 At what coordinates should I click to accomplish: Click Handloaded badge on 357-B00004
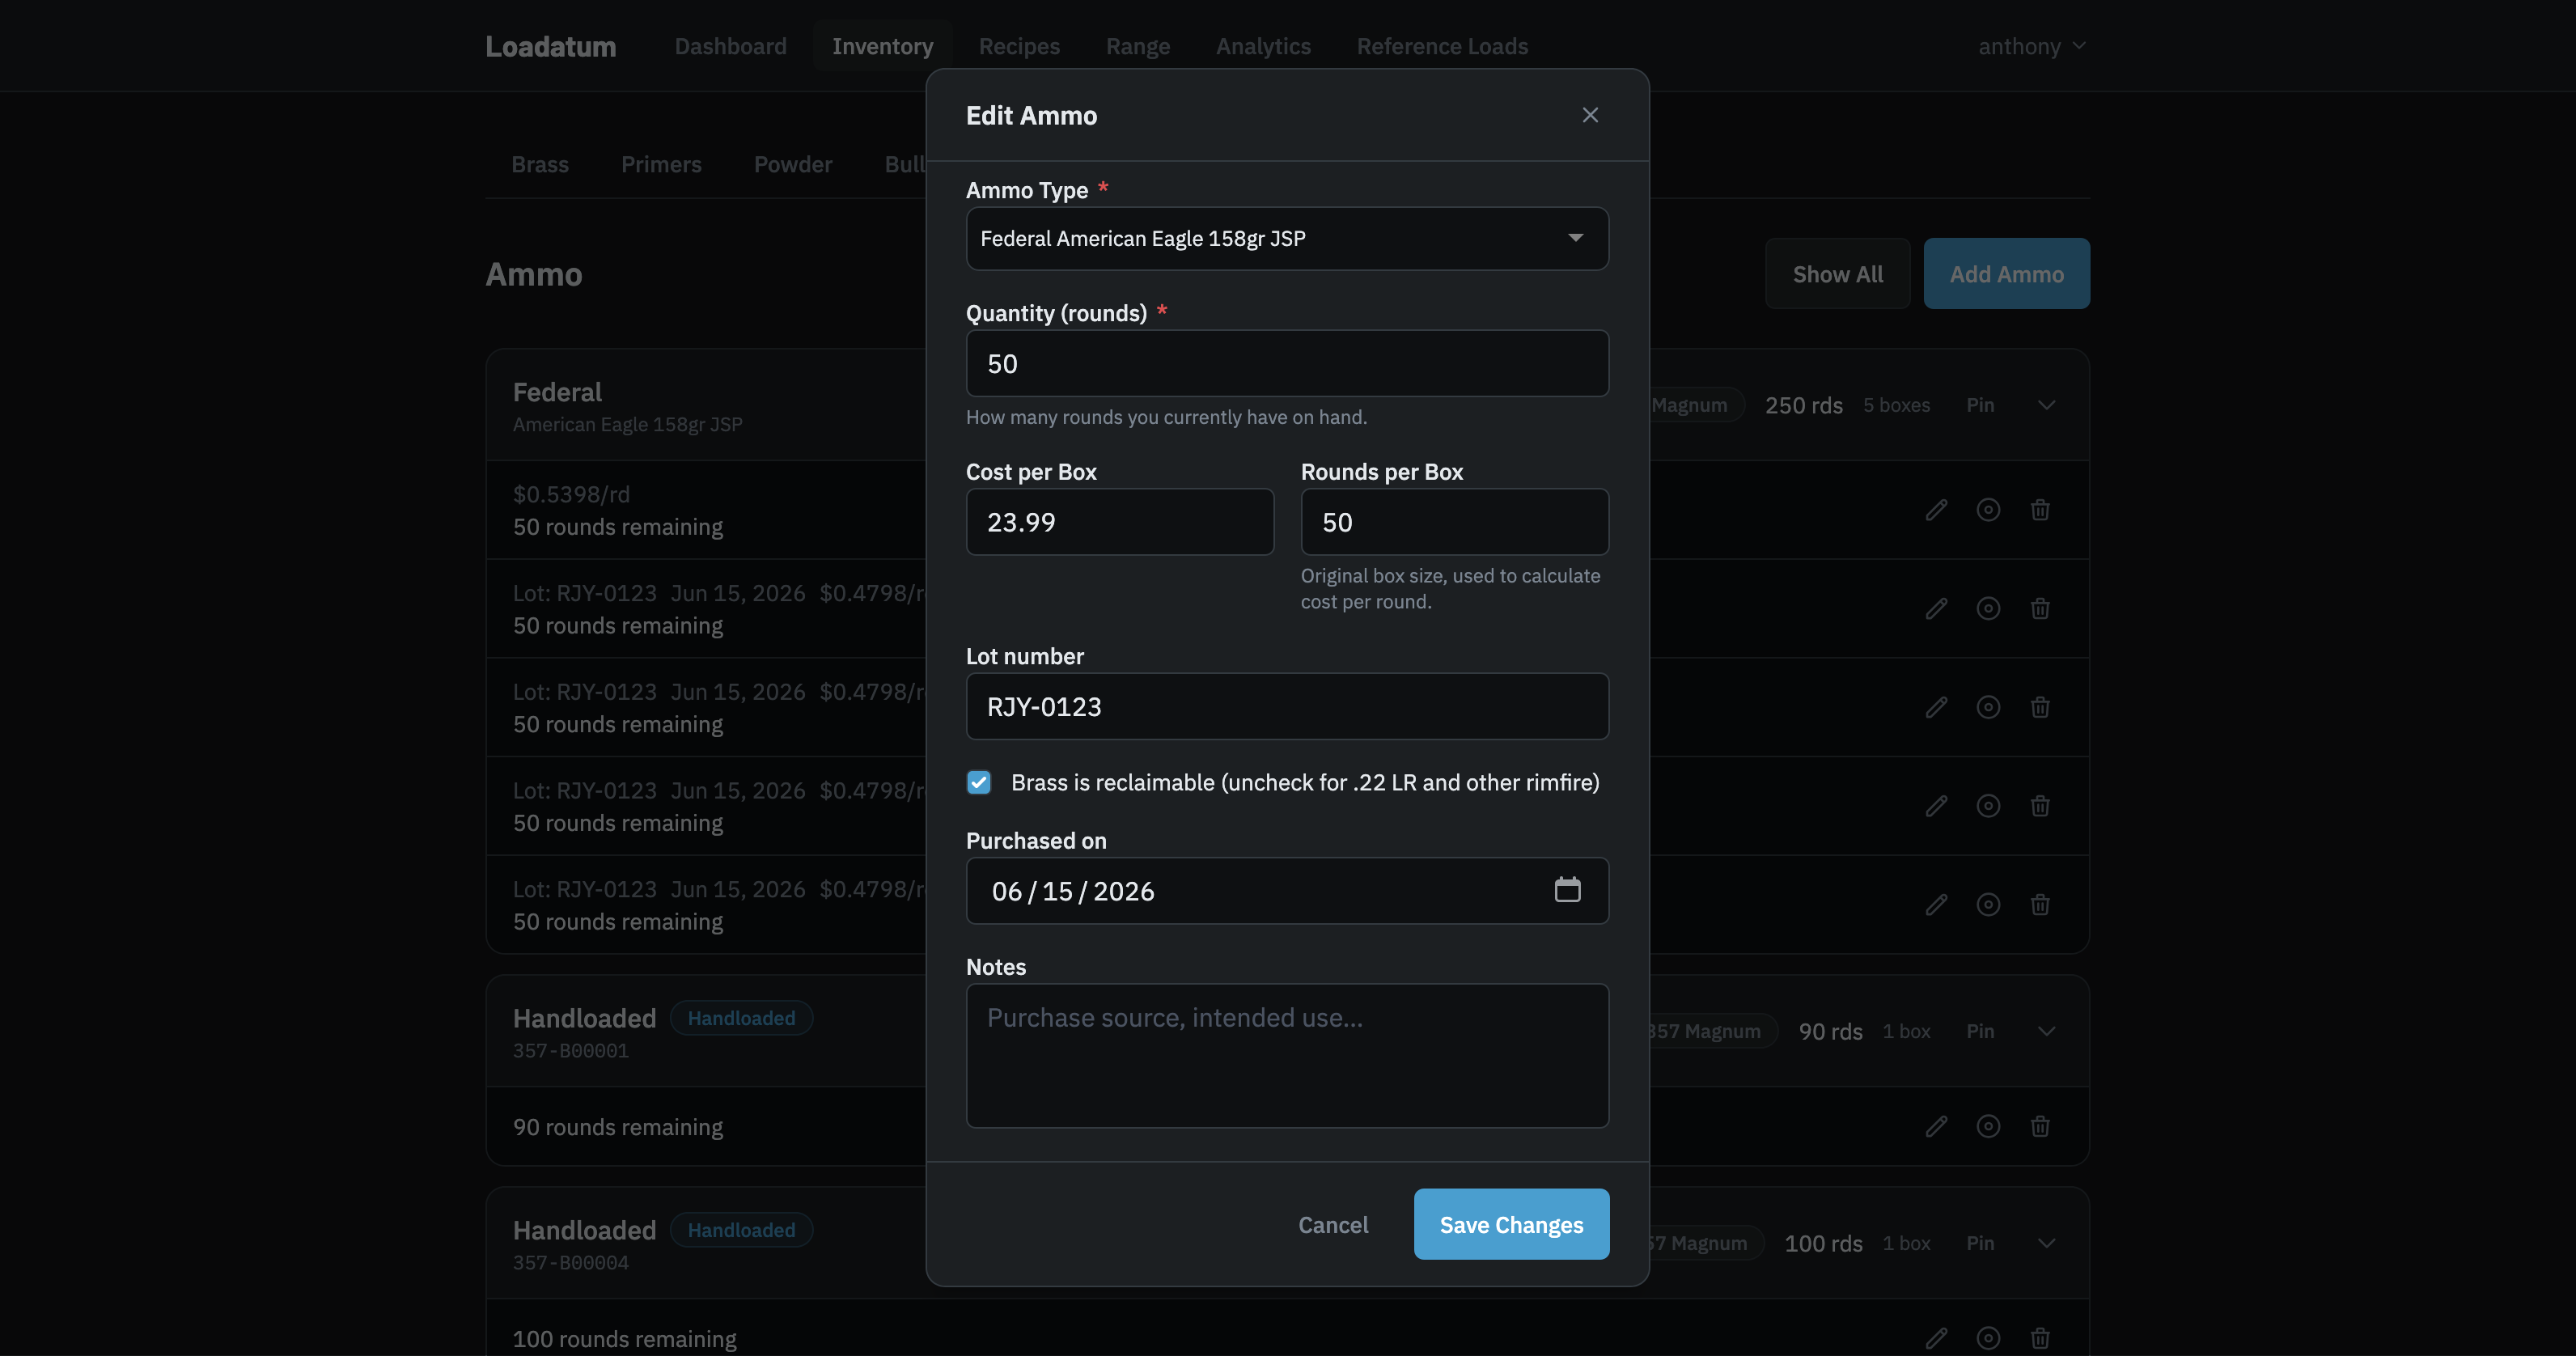pyautogui.click(x=741, y=1230)
